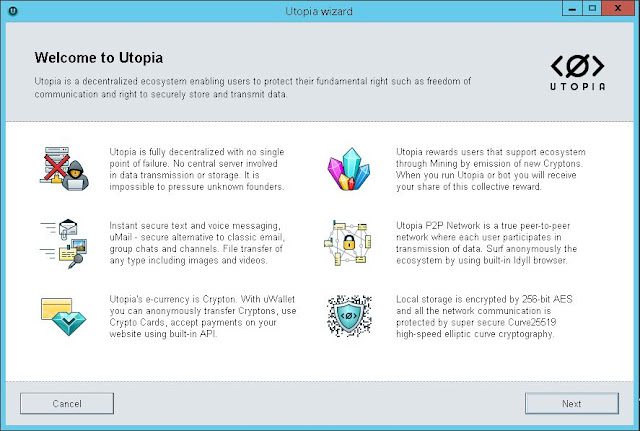Click the uWallet card and gem icon

64,316
